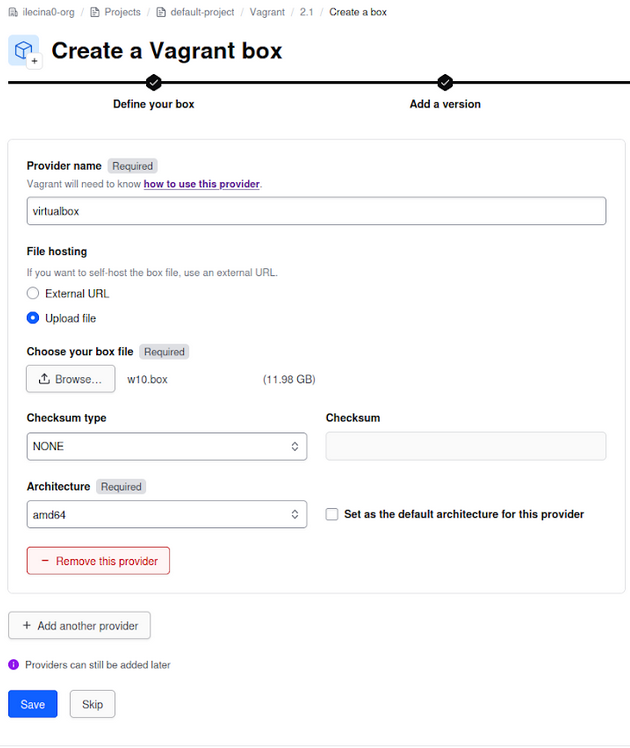Focus the Provider name text field
Screen dimensions: 630x748
[x=316, y=211]
